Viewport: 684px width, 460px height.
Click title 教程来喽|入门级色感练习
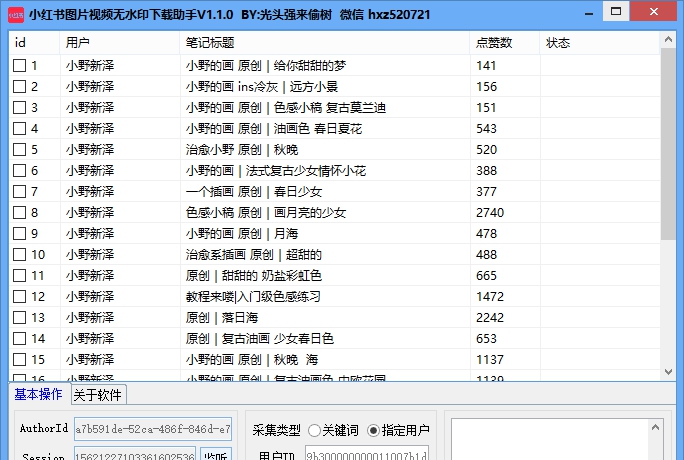point(253,297)
